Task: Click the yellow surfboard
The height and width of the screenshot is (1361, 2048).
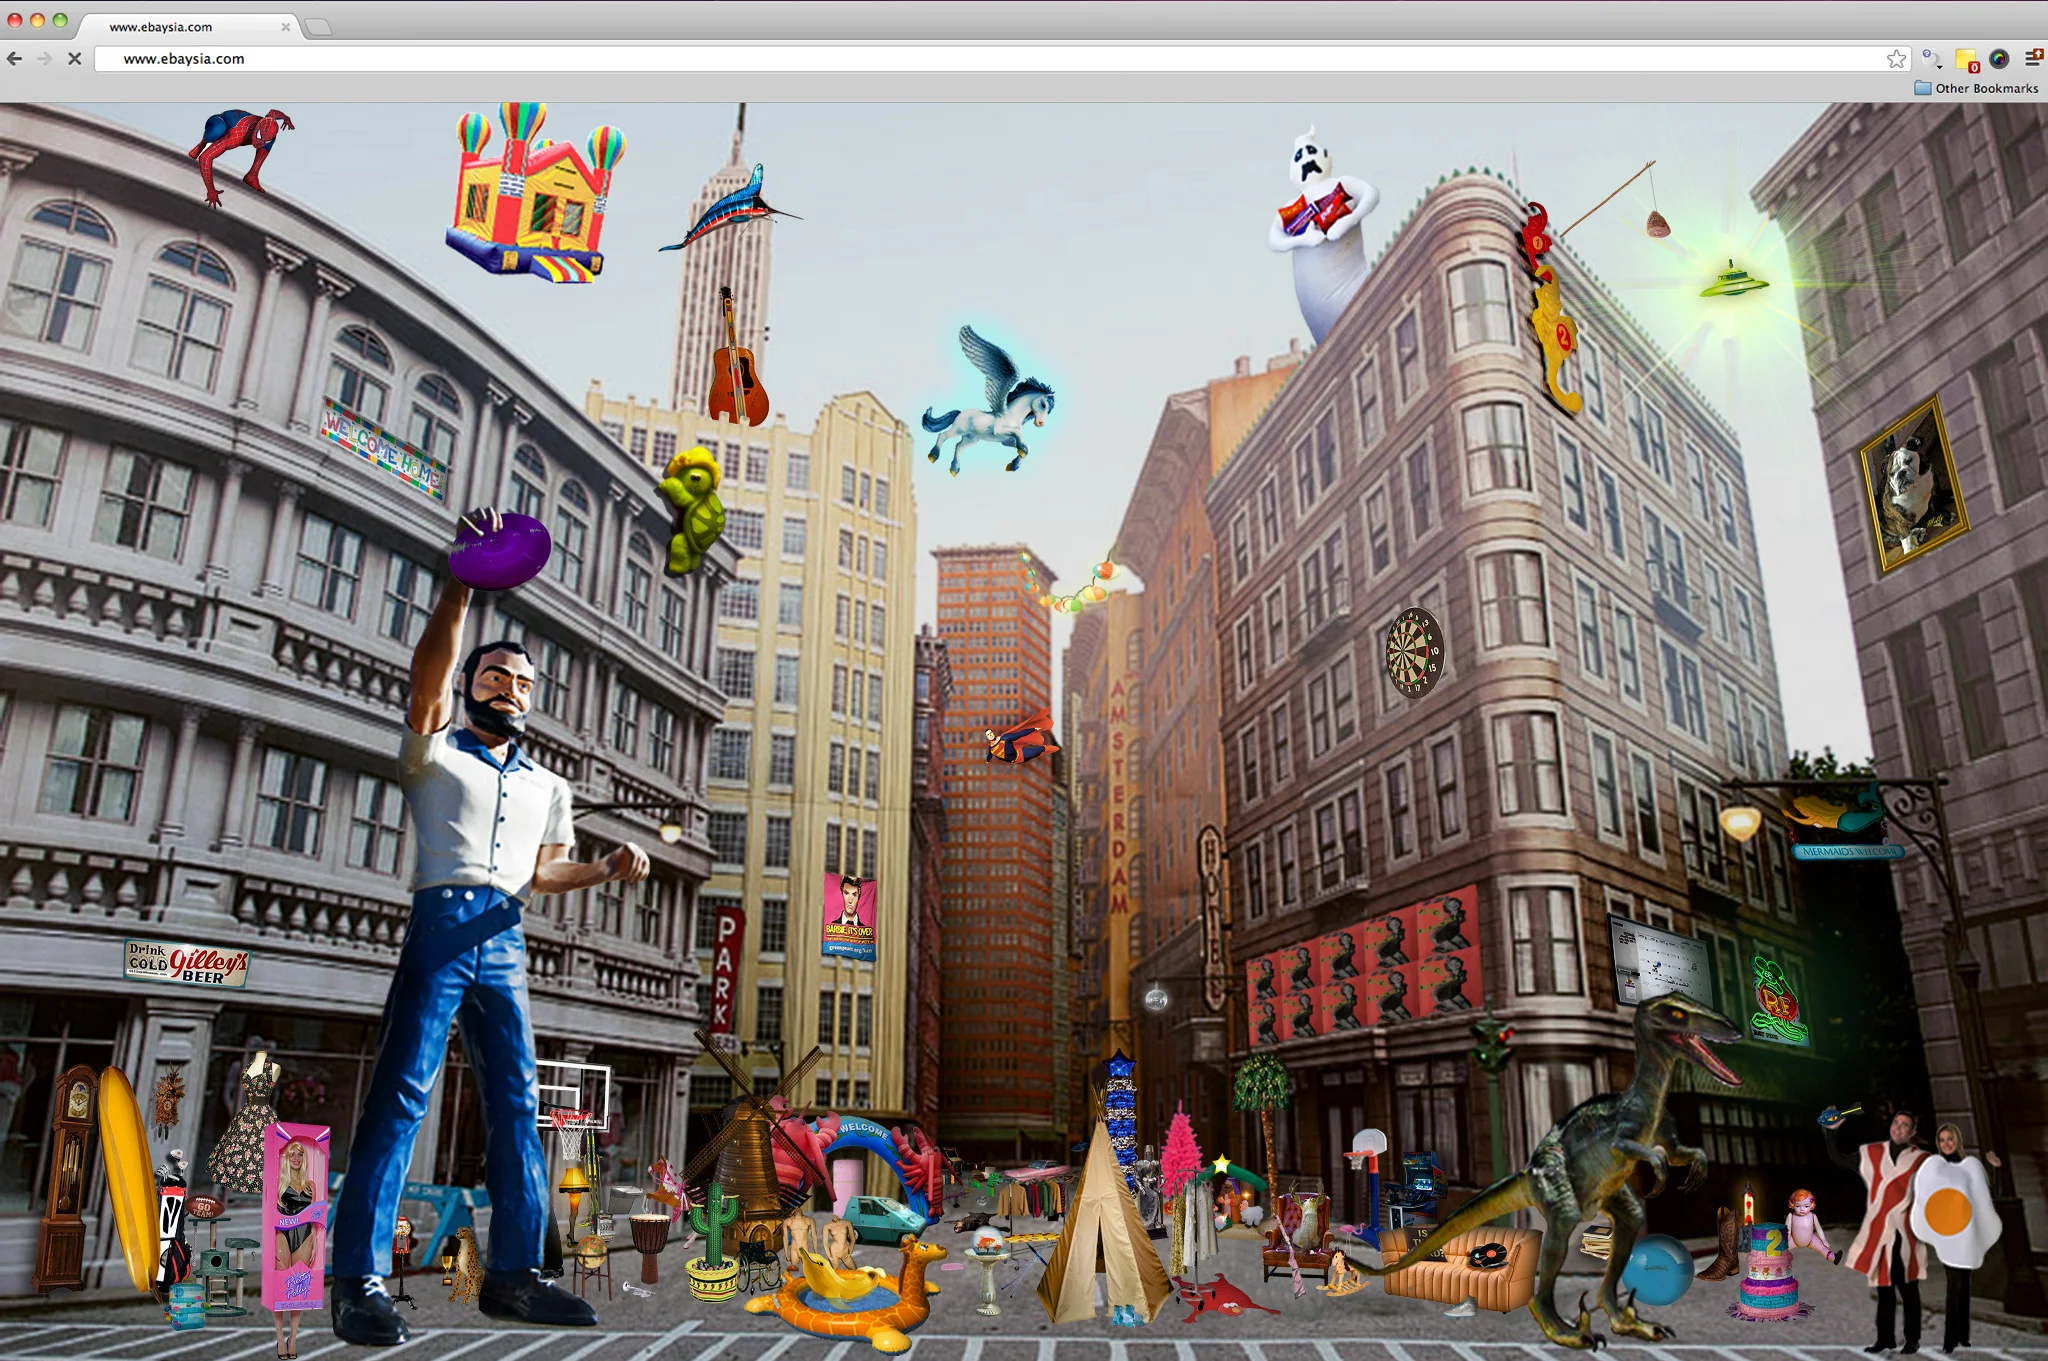Action: [128, 1178]
